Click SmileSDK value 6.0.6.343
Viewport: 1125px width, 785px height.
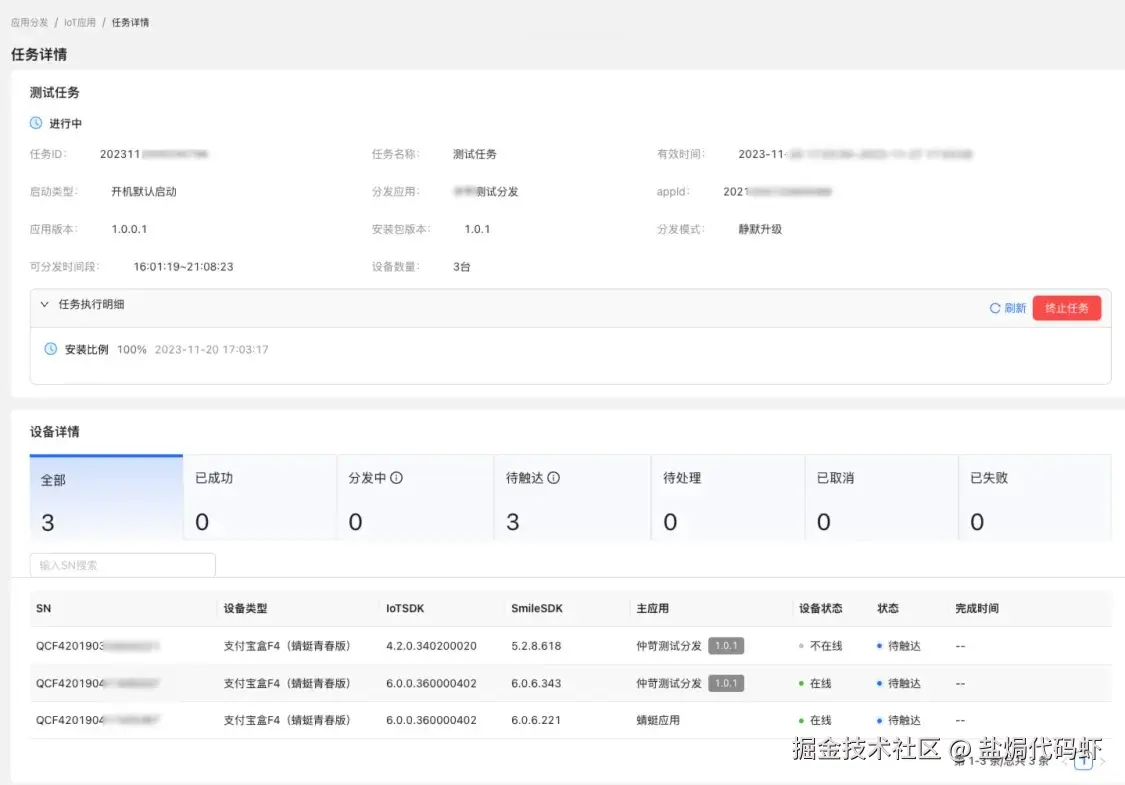[x=536, y=683]
